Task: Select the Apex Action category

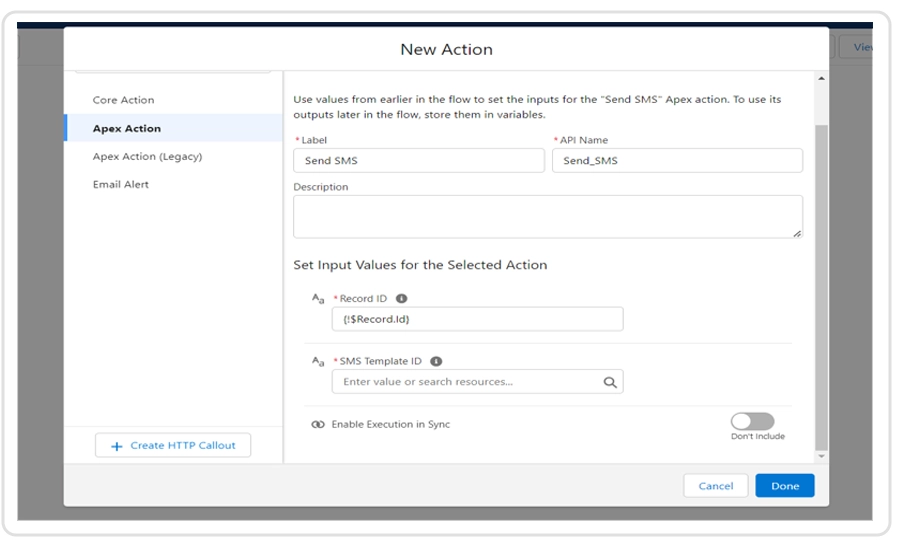Action: click(127, 128)
